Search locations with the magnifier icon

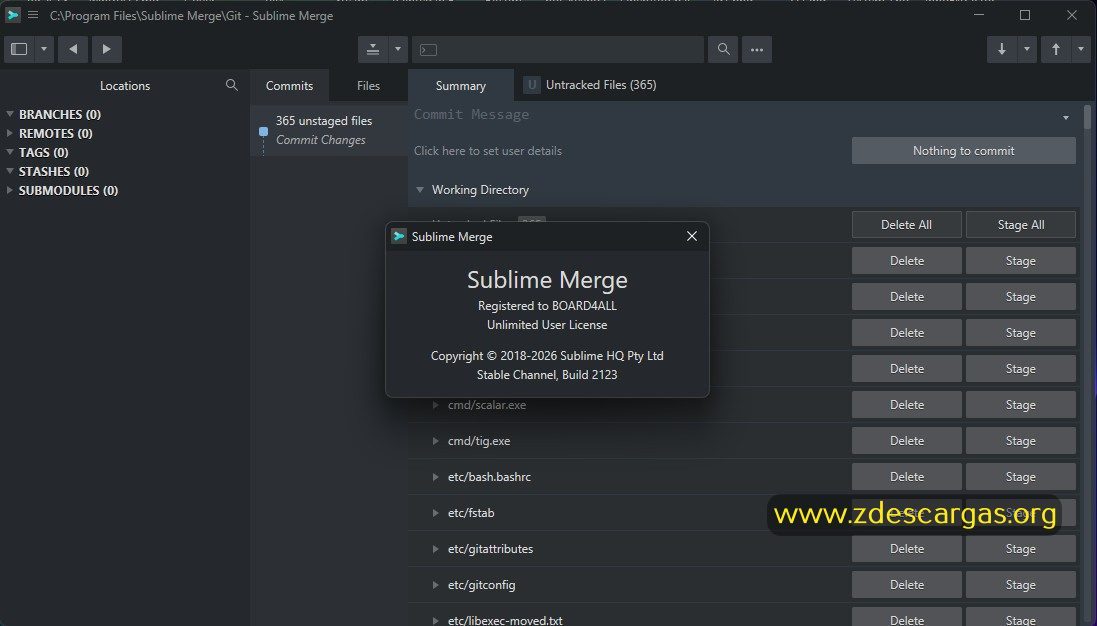[x=232, y=85]
